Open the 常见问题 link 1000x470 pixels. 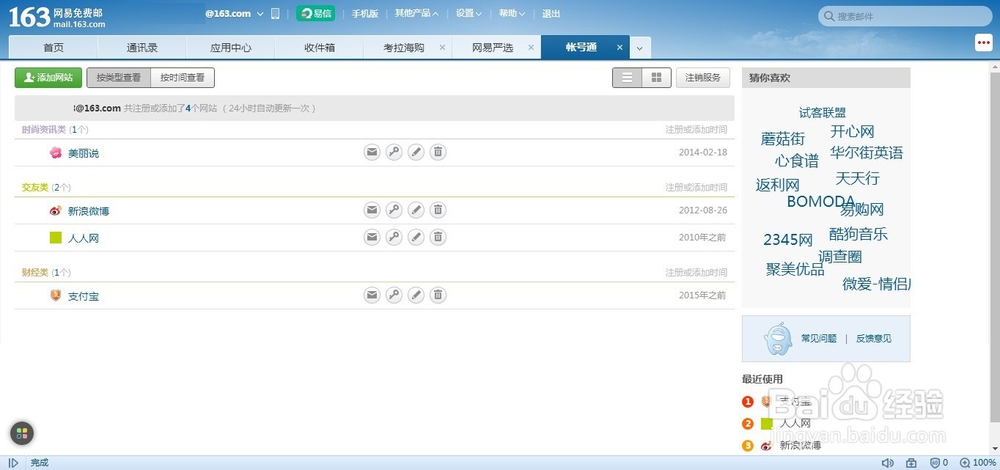click(819, 339)
